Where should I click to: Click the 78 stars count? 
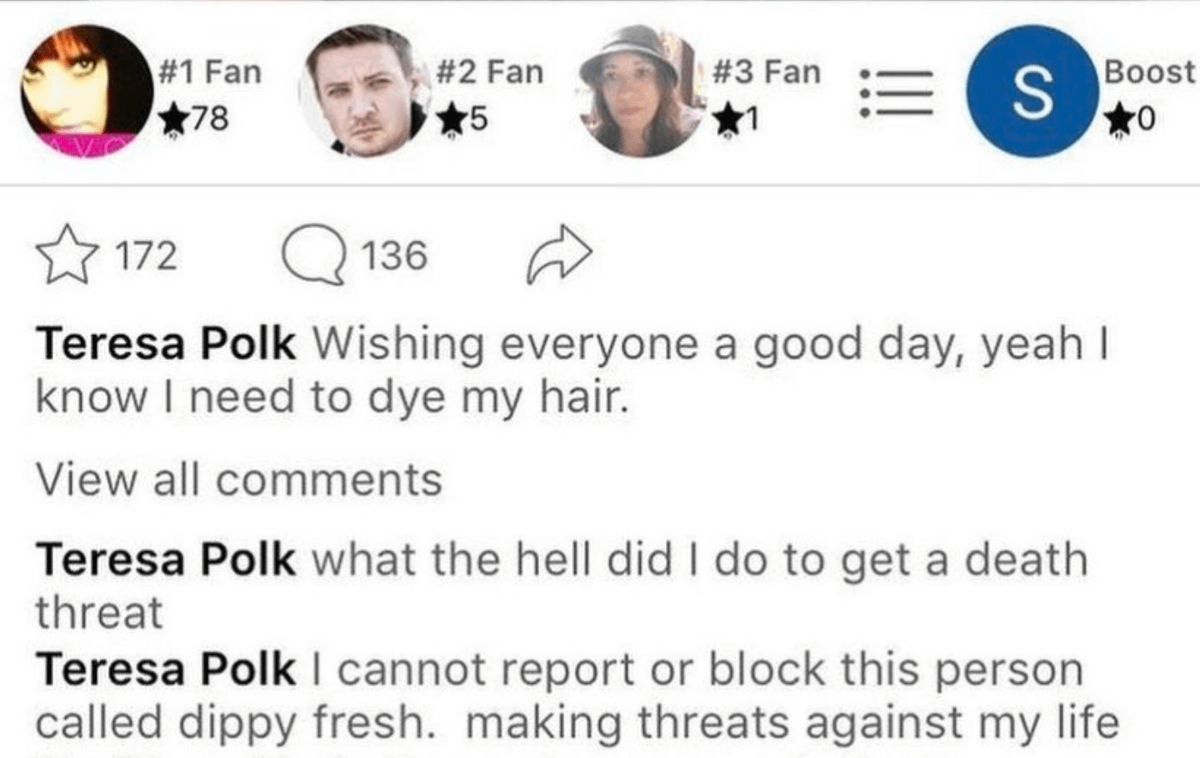coord(196,120)
